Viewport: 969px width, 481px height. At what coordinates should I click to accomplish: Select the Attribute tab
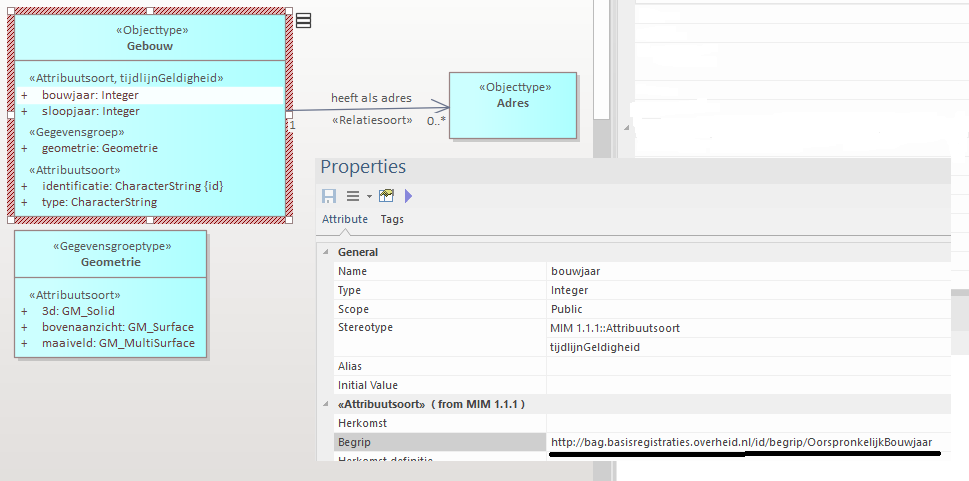[x=344, y=219]
